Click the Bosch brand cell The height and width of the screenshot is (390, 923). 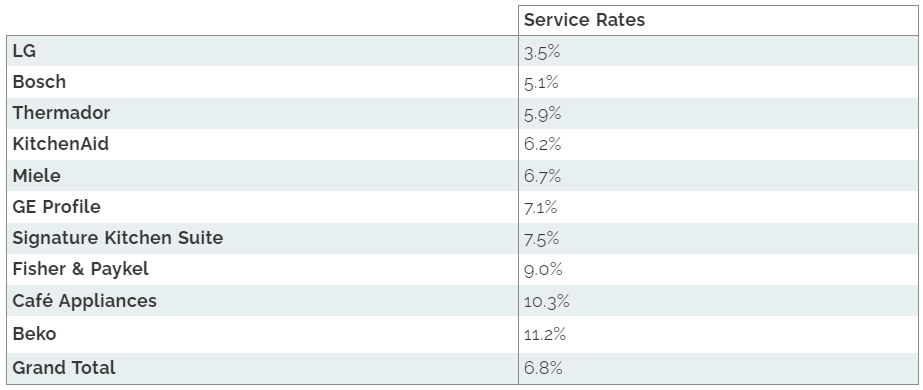coord(263,82)
